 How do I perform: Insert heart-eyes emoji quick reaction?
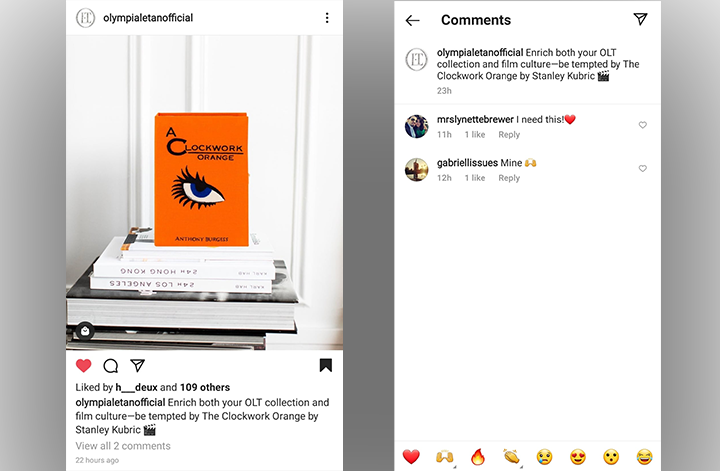pos(578,457)
